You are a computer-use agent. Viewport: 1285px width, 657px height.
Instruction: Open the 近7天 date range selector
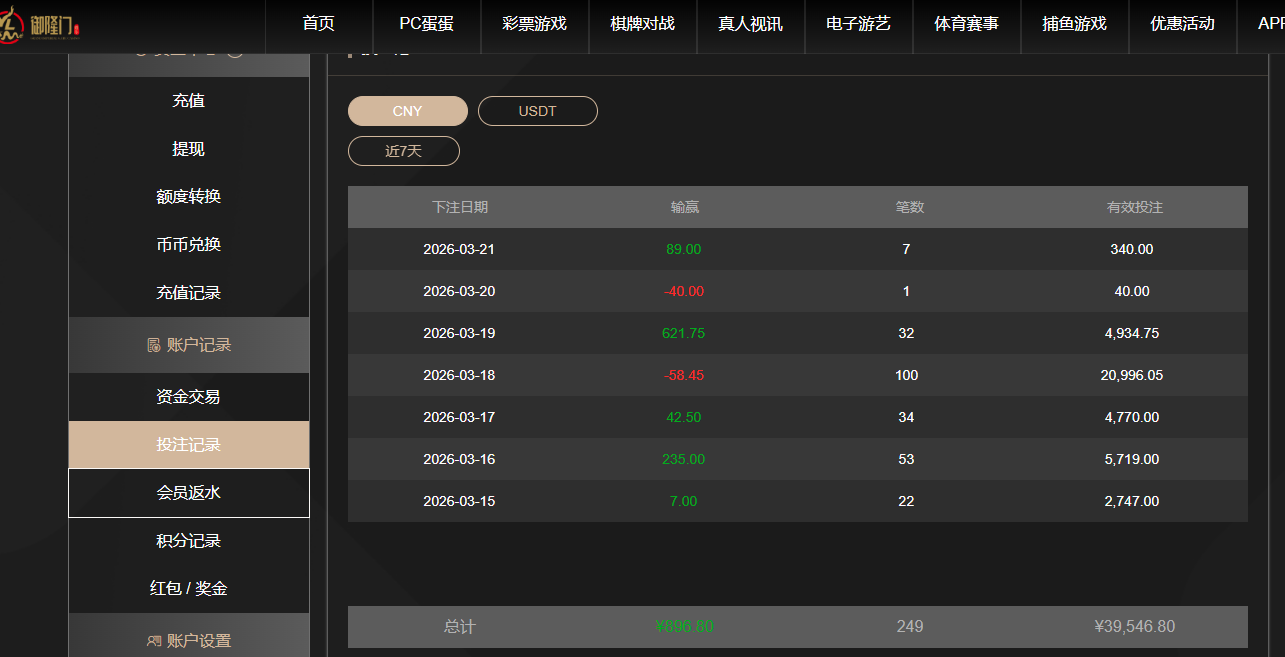[403, 150]
